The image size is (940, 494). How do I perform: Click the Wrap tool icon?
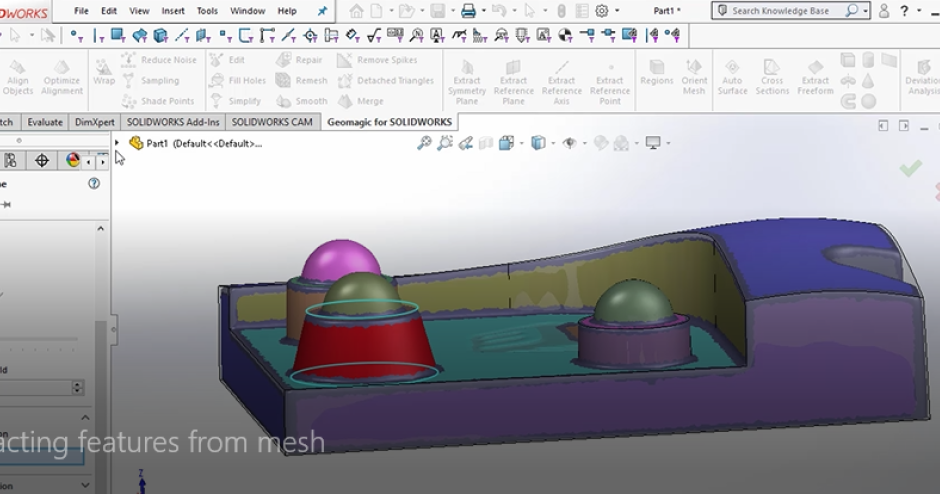pyautogui.click(x=104, y=72)
